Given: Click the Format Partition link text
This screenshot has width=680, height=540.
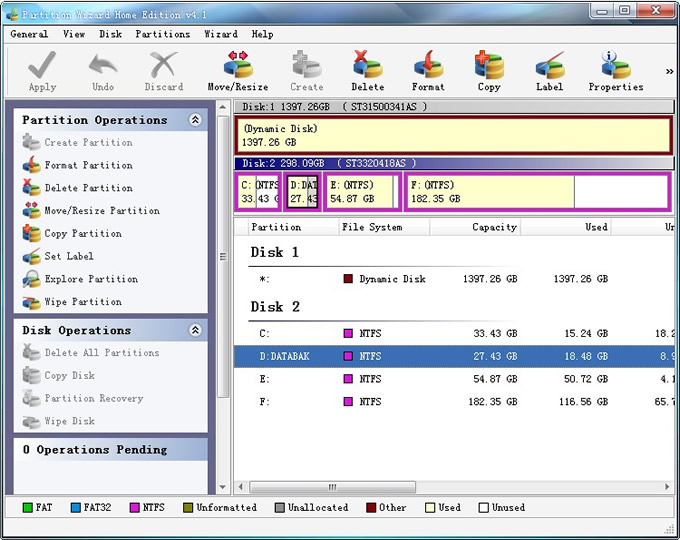Looking at the screenshot, I should (88, 165).
